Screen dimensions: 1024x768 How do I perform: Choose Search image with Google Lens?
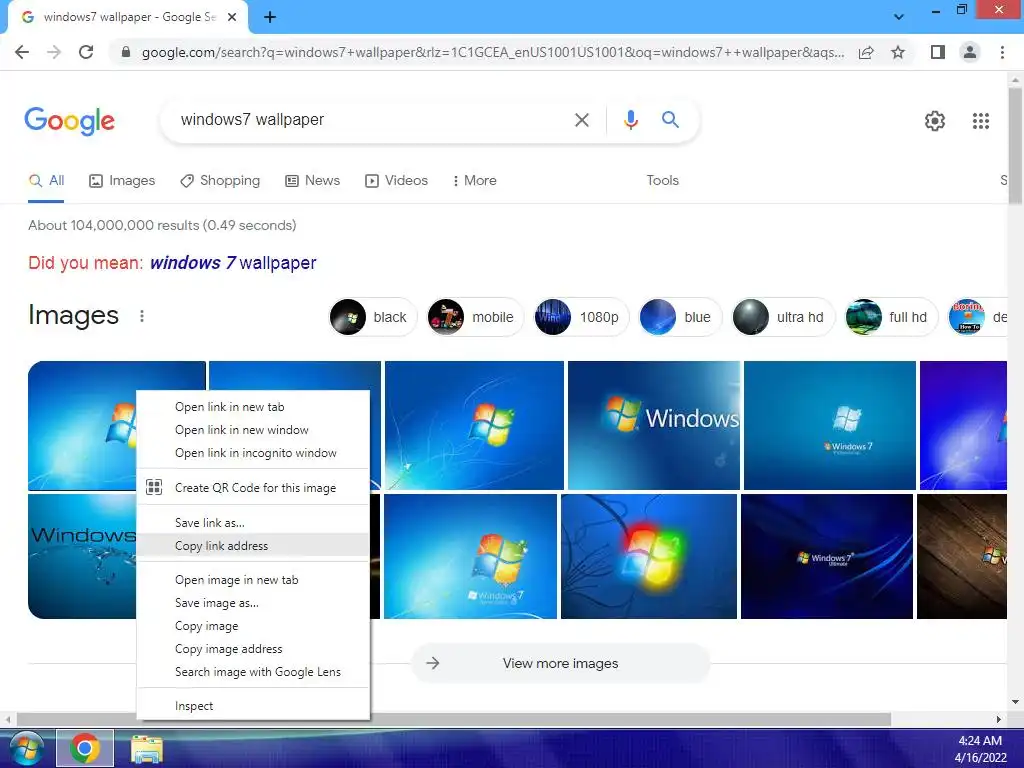pos(253,671)
